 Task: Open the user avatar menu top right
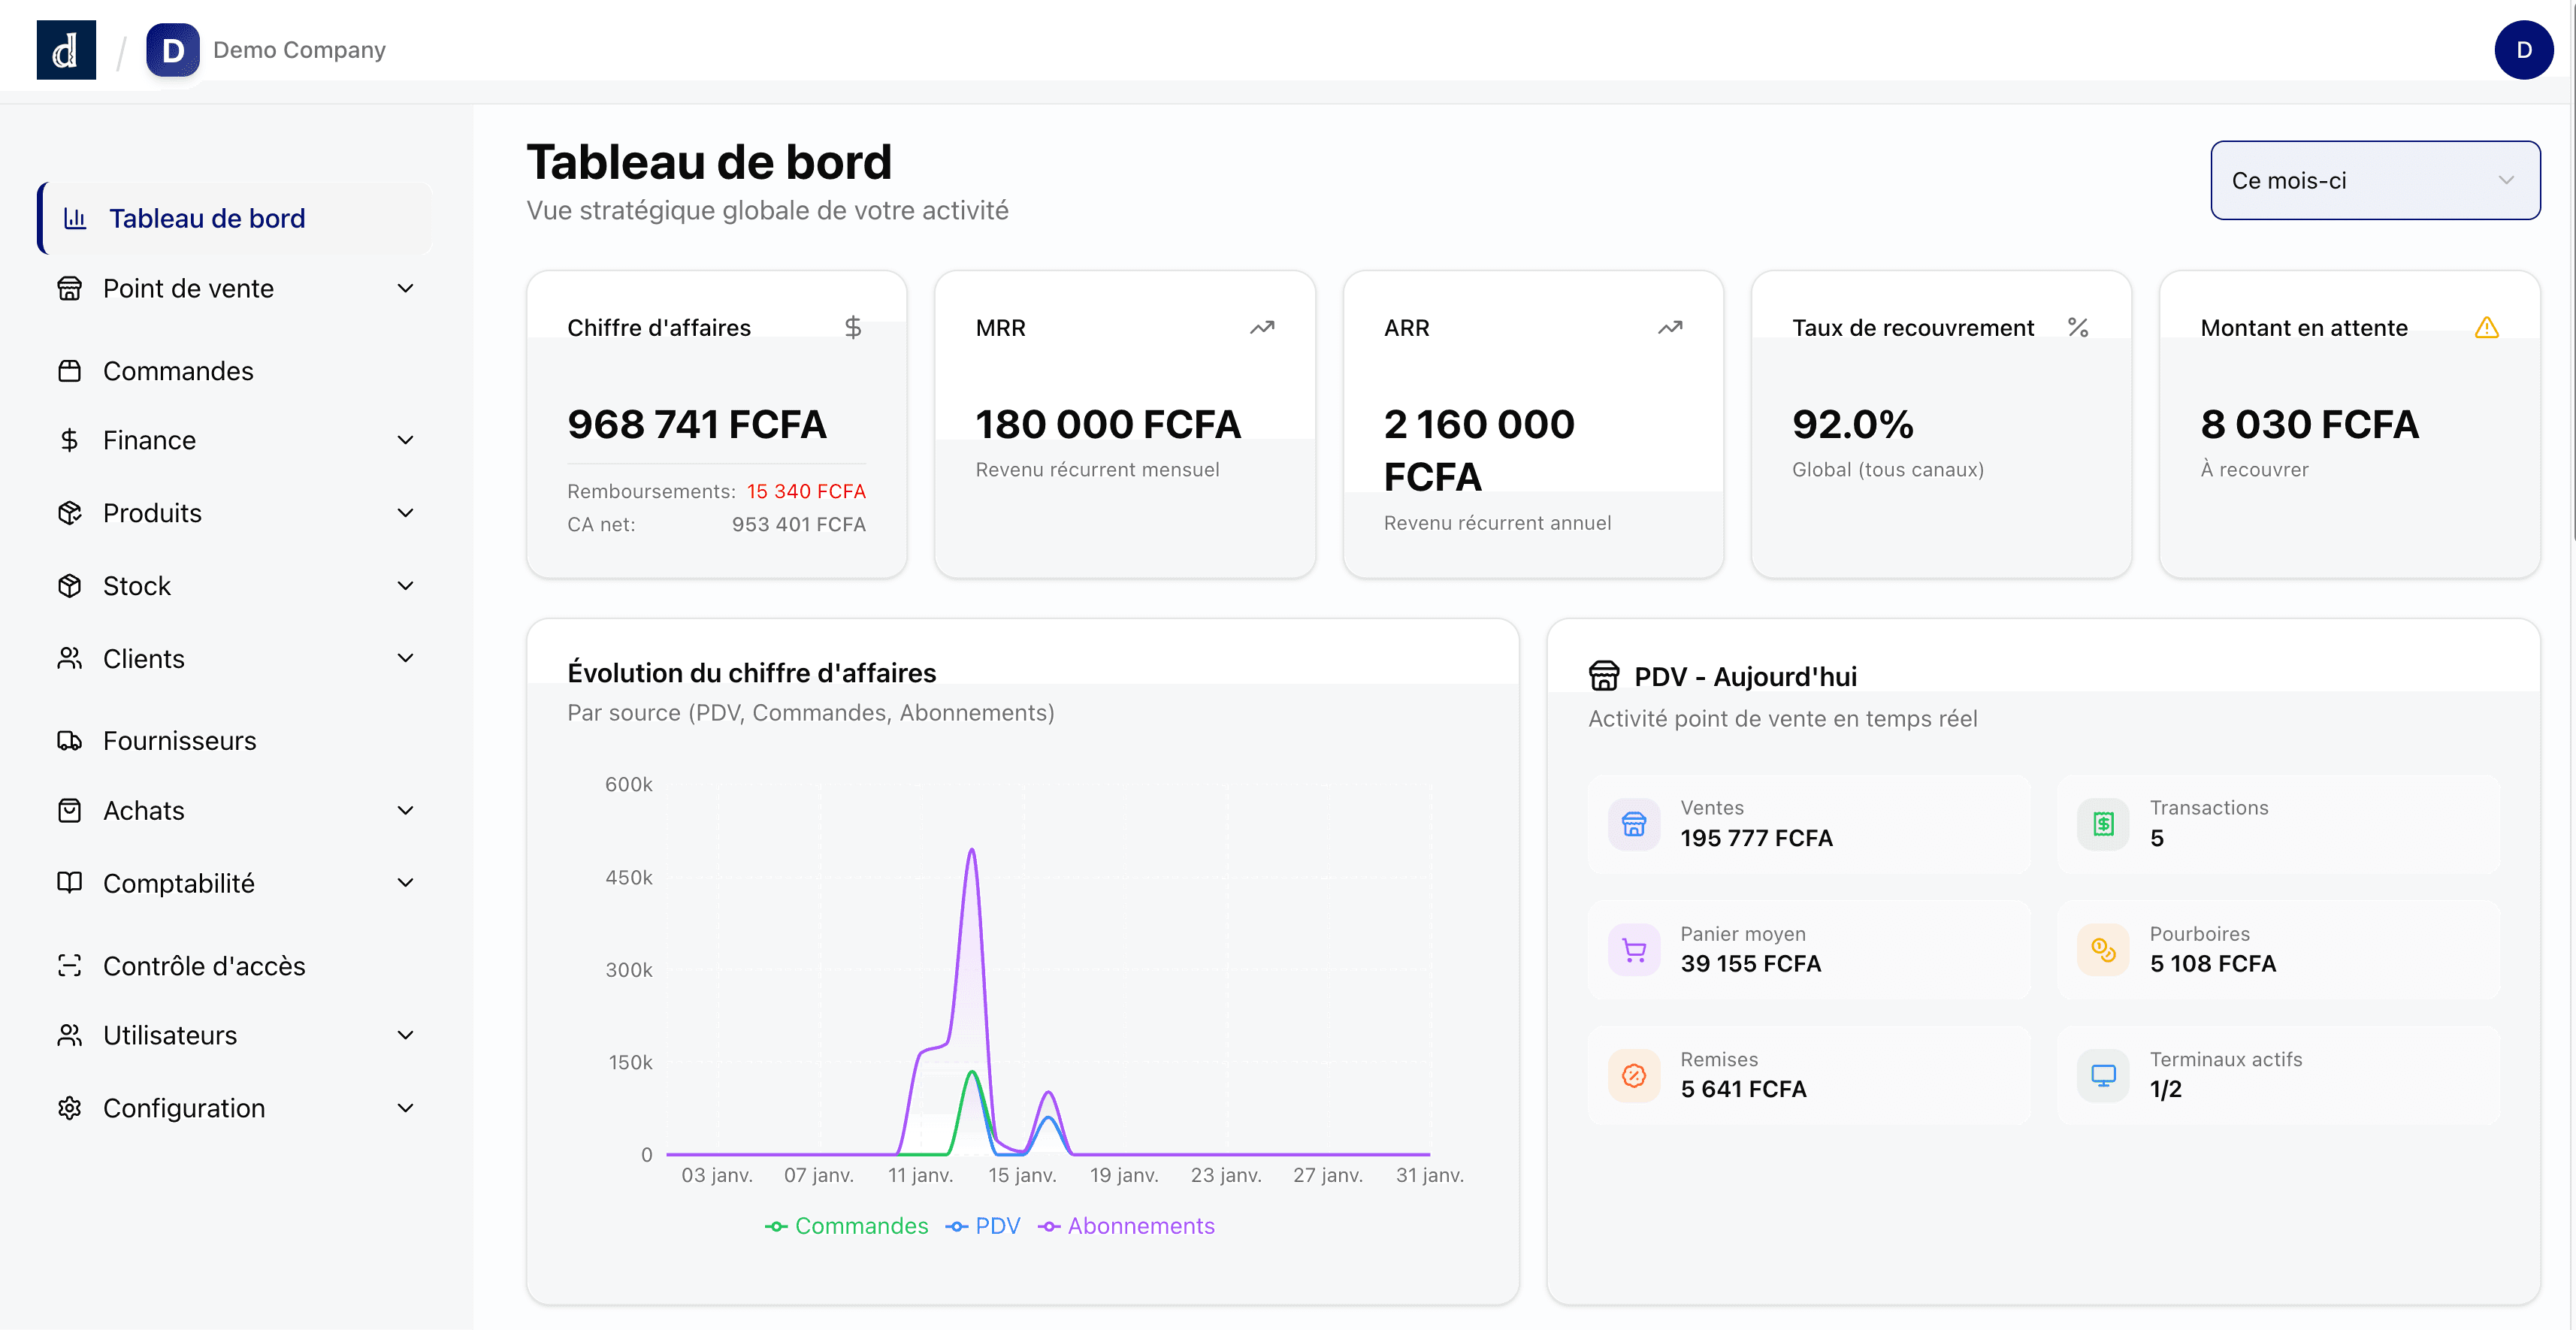pyautogui.click(x=2524, y=49)
